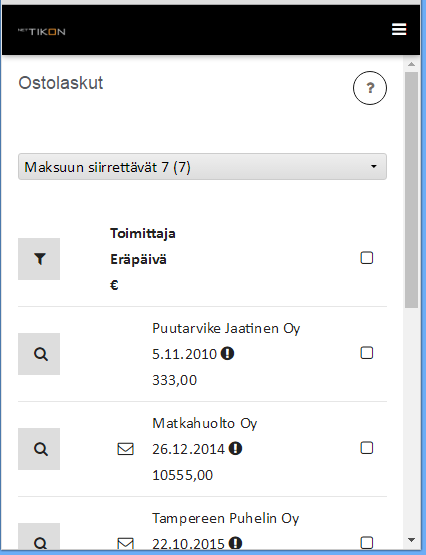Screen dimensions: 426x555
Task: Select supplier name Puutarvike Jaatinen Oy
Action: coord(226,328)
